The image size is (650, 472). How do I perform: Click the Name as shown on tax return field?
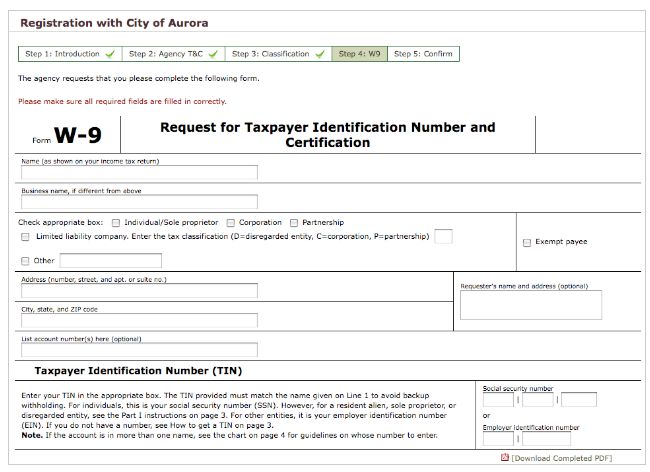coord(139,172)
